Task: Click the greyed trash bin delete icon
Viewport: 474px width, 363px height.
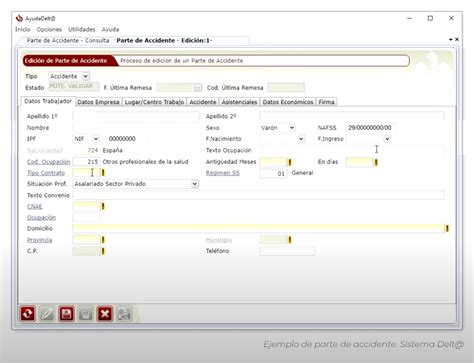Action: tap(86, 314)
